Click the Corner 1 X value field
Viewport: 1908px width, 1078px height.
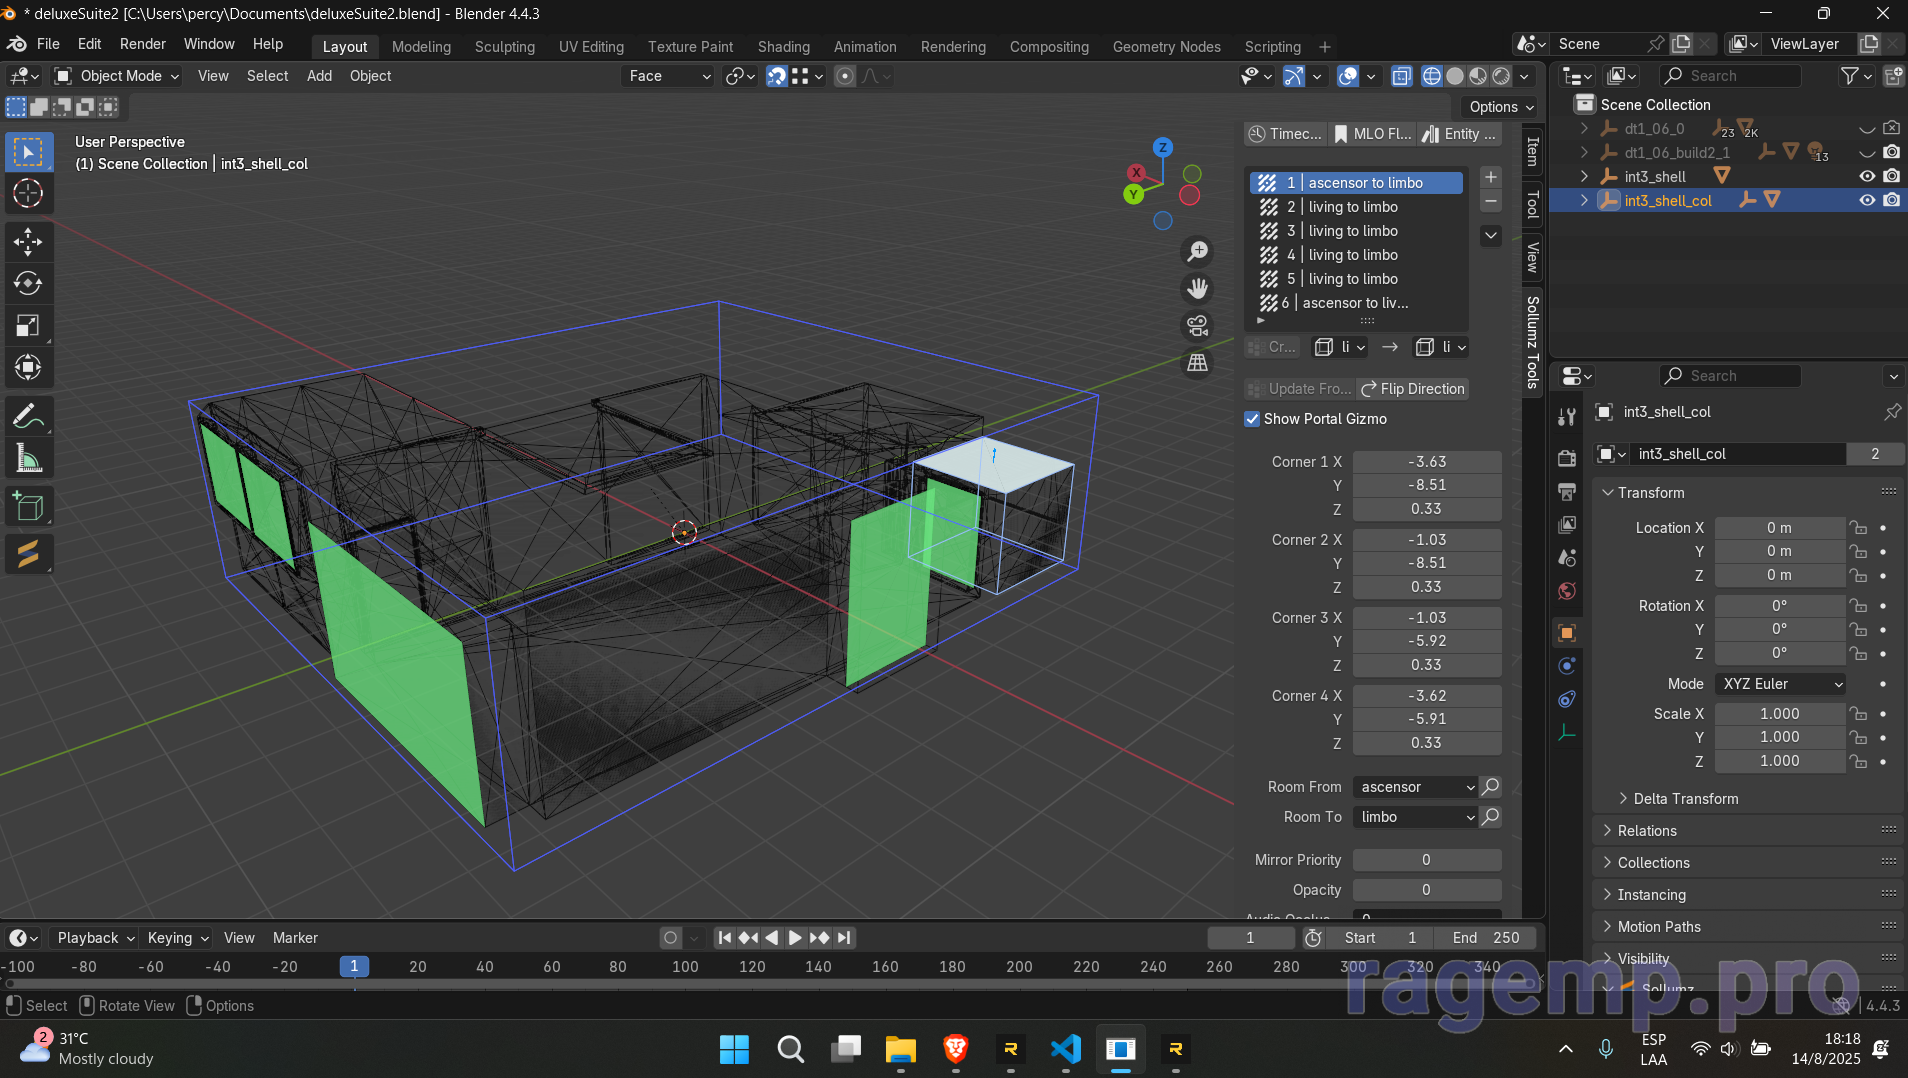tap(1427, 462)
